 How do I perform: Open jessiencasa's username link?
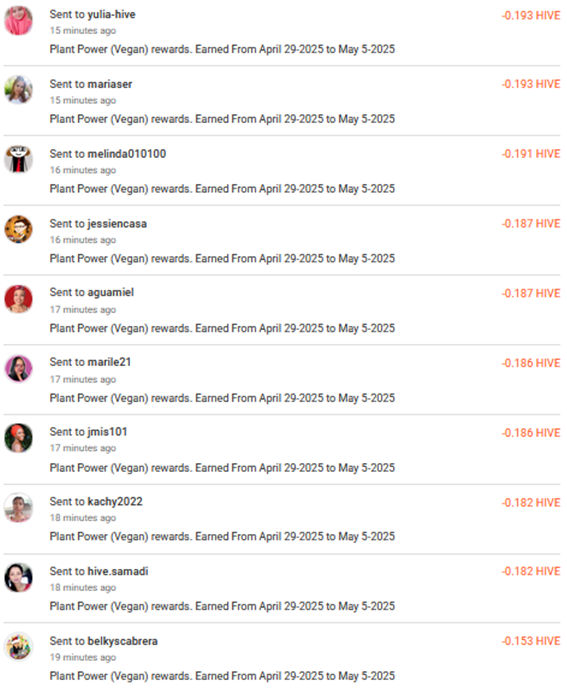[x=117, y=224]
